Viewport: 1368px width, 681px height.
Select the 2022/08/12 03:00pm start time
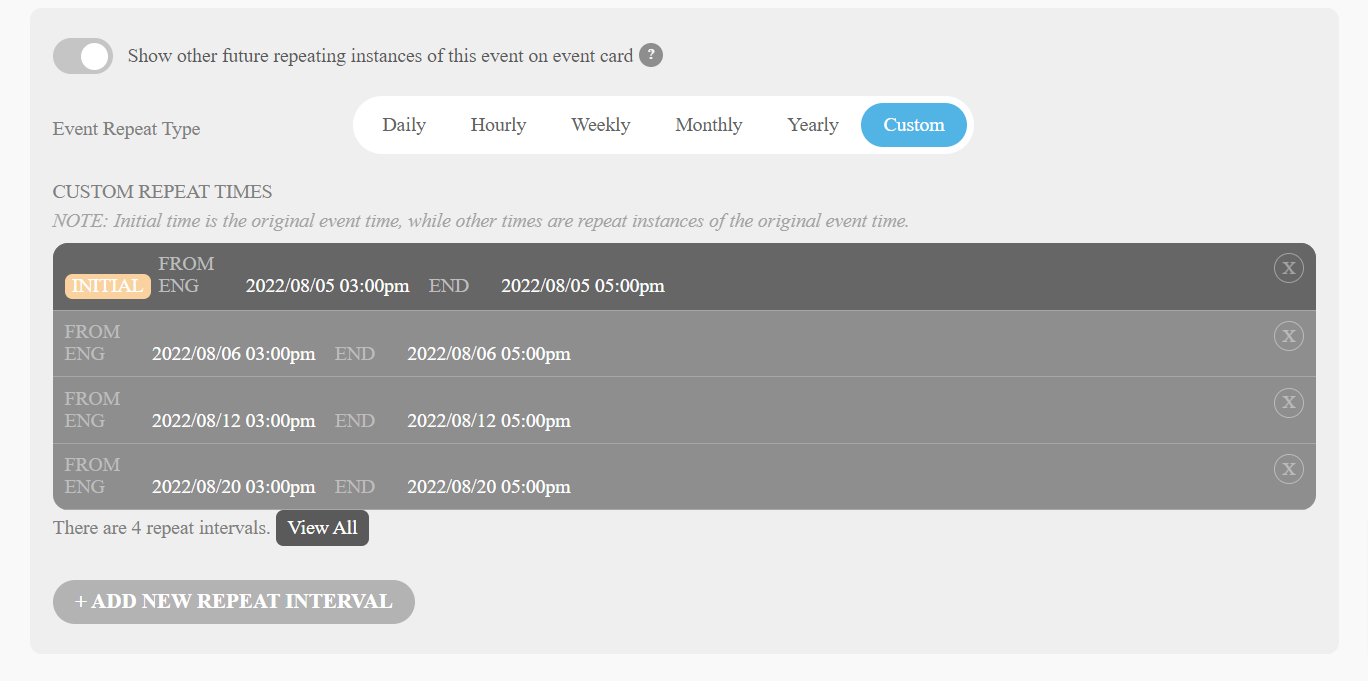pos(233,421)
